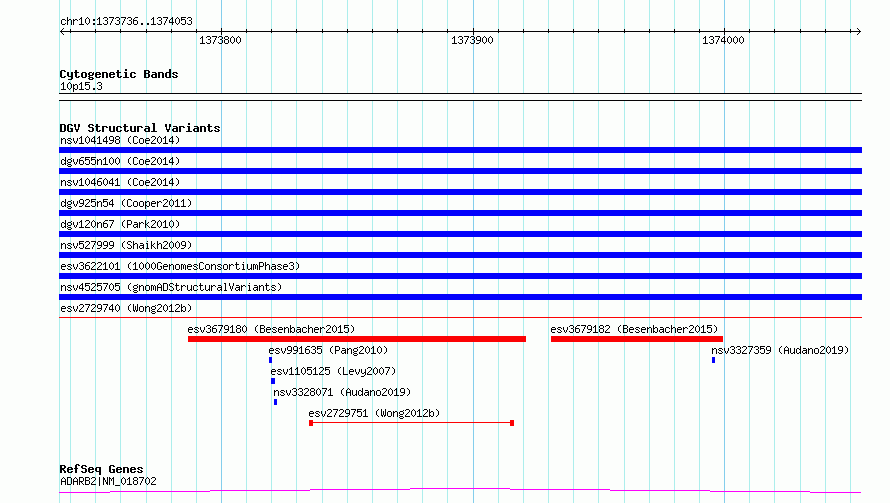The height and width of the screenshot is (503, 890).
Task: Click the red bar for esv3679182
Action: point(637,339)
